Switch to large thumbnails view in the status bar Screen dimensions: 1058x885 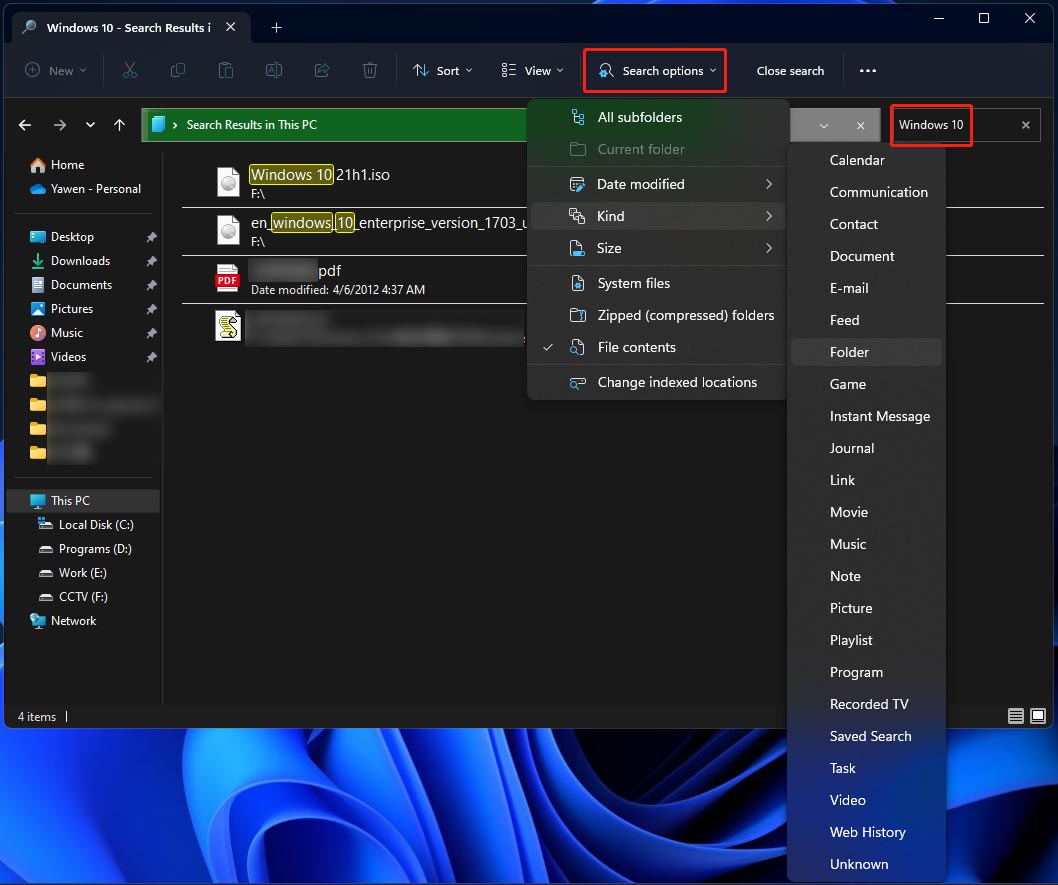tap(1038, 716)
